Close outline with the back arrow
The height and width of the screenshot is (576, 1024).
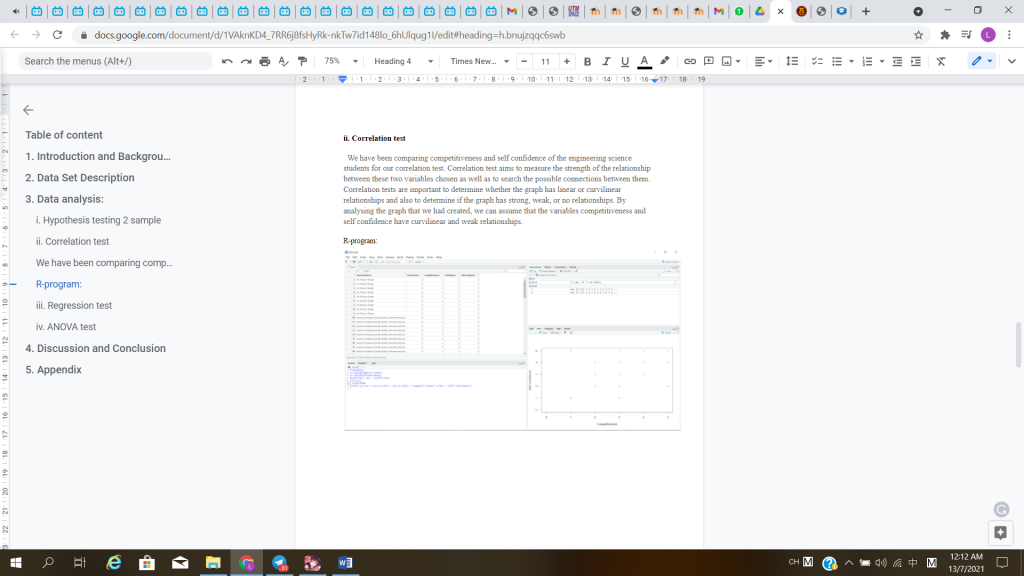click(x=28, y=110)
